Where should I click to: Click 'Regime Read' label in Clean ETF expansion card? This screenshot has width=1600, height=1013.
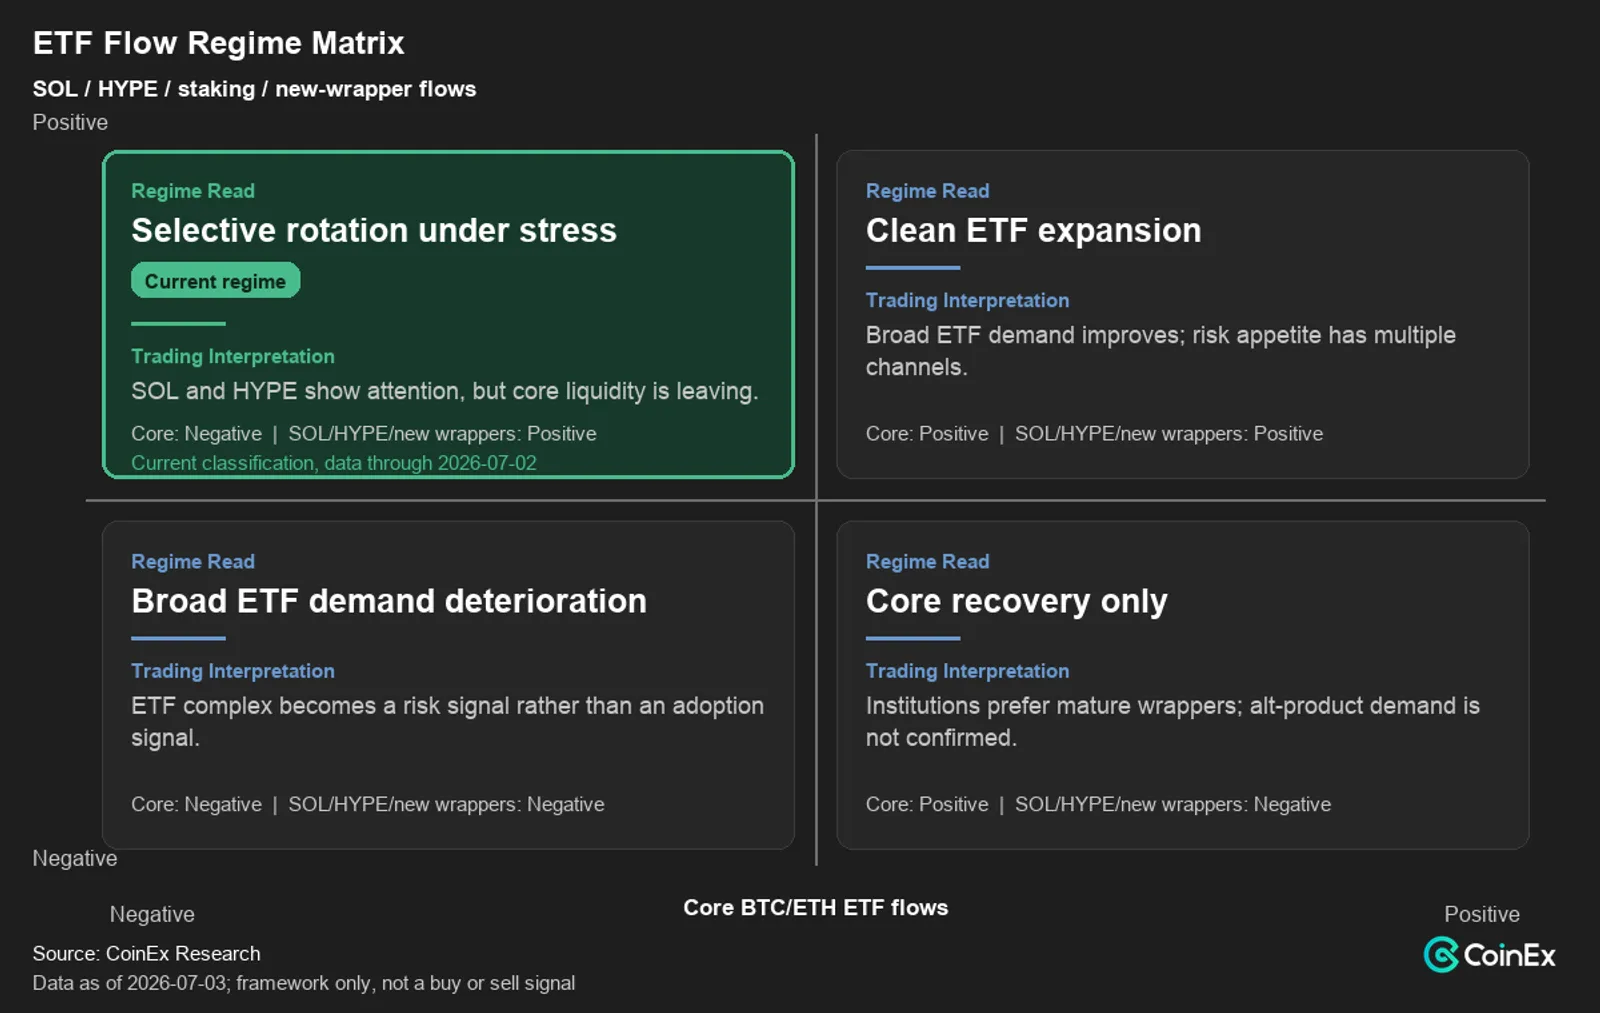point(927,191)
